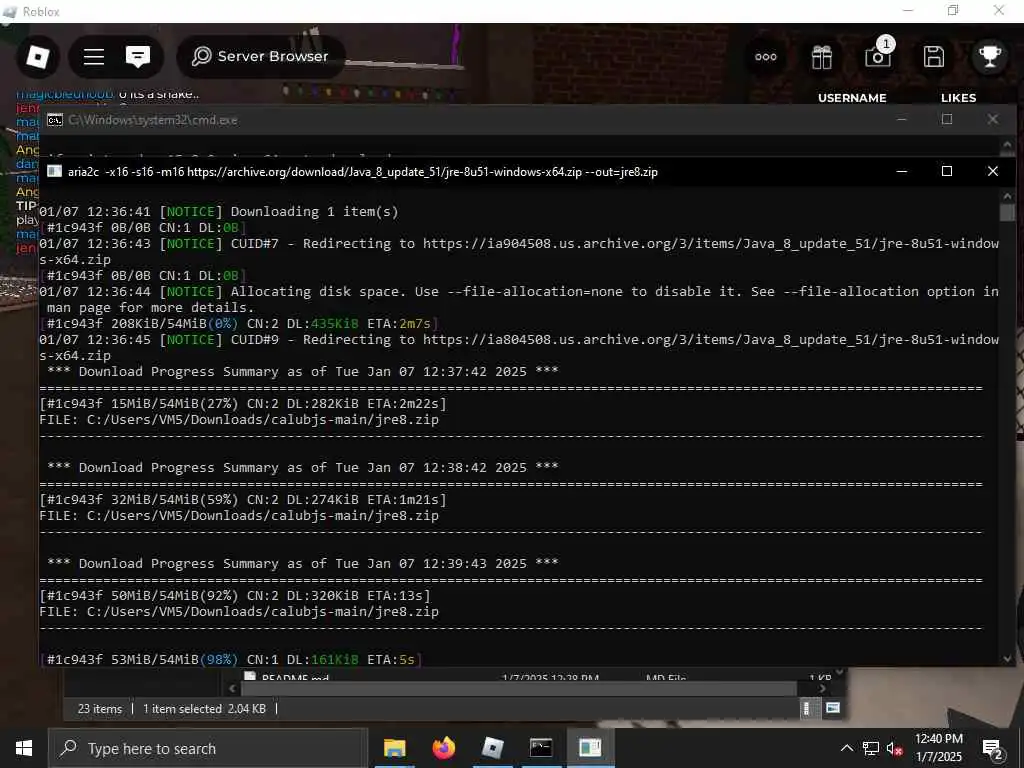The width and height of the screenshot is (1024, 768).
Task: Click the '50MiB/54MiB(92%)' progress line
Action: coord(235,596)
